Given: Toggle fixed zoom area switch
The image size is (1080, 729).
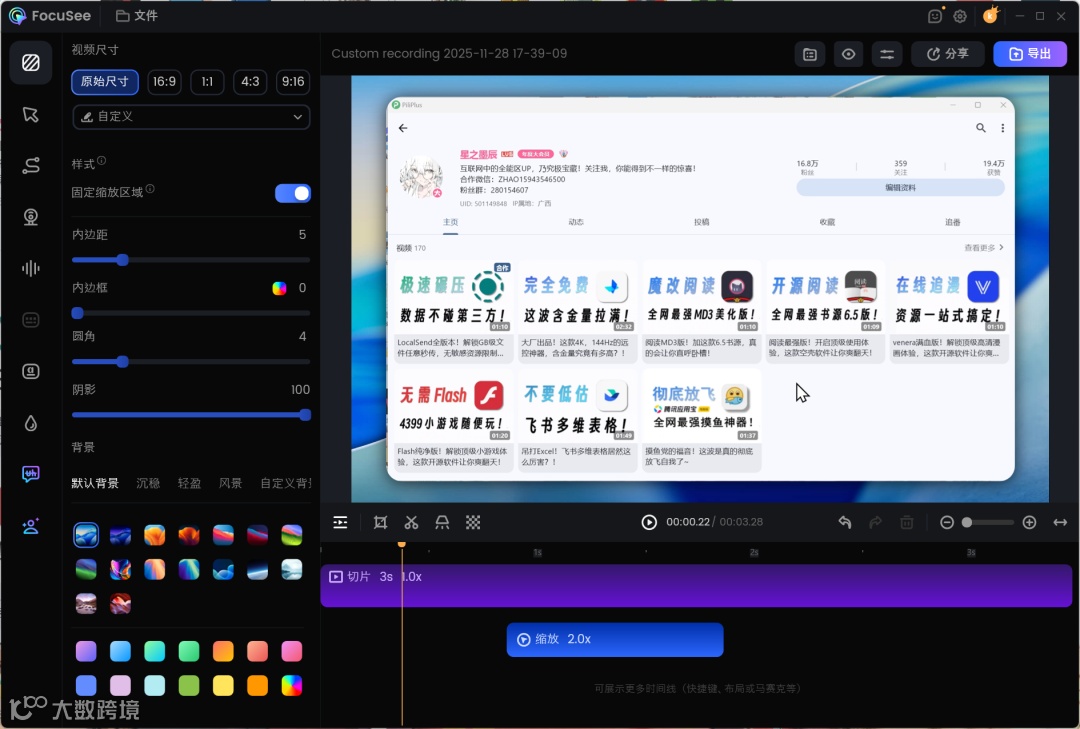Looking at the screenshot, I should click(x=293, y=194).
